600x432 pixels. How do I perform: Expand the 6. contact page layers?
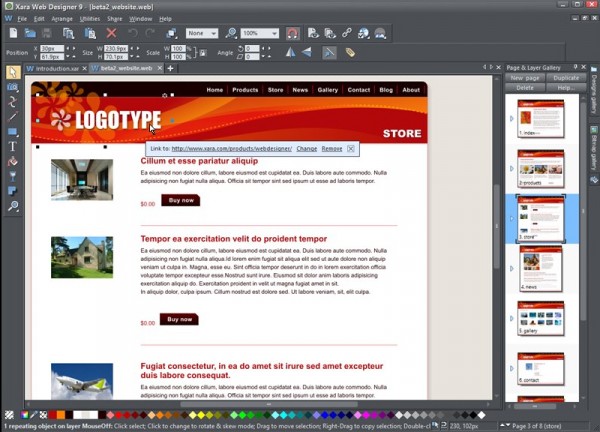click(512, 368)
